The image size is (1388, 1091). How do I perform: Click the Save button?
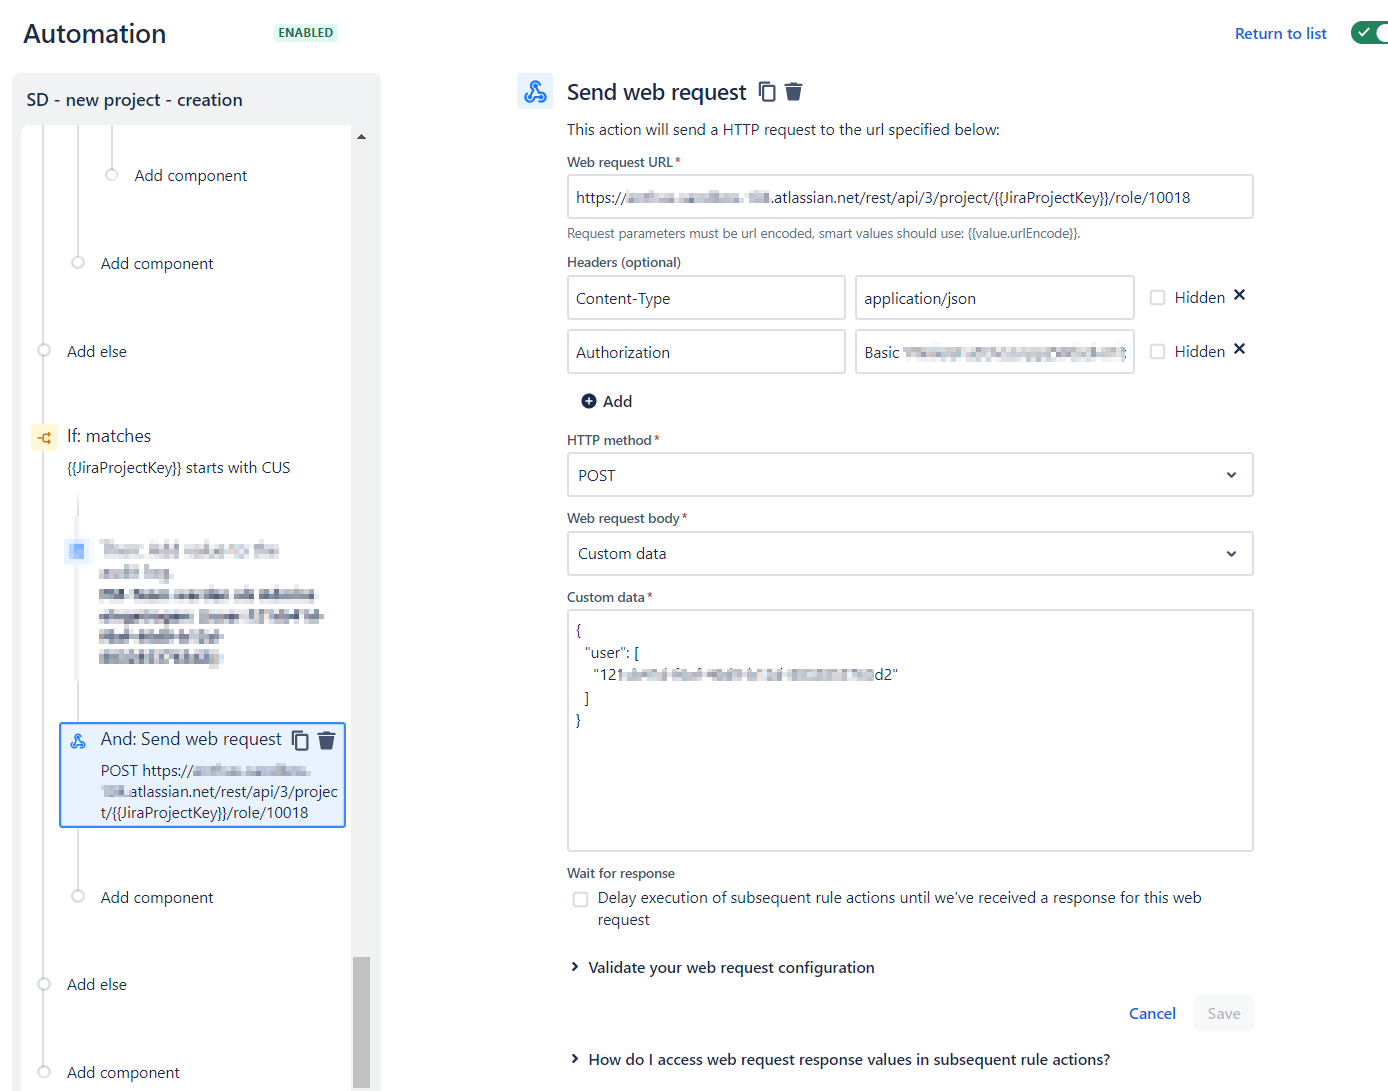1223,1013
